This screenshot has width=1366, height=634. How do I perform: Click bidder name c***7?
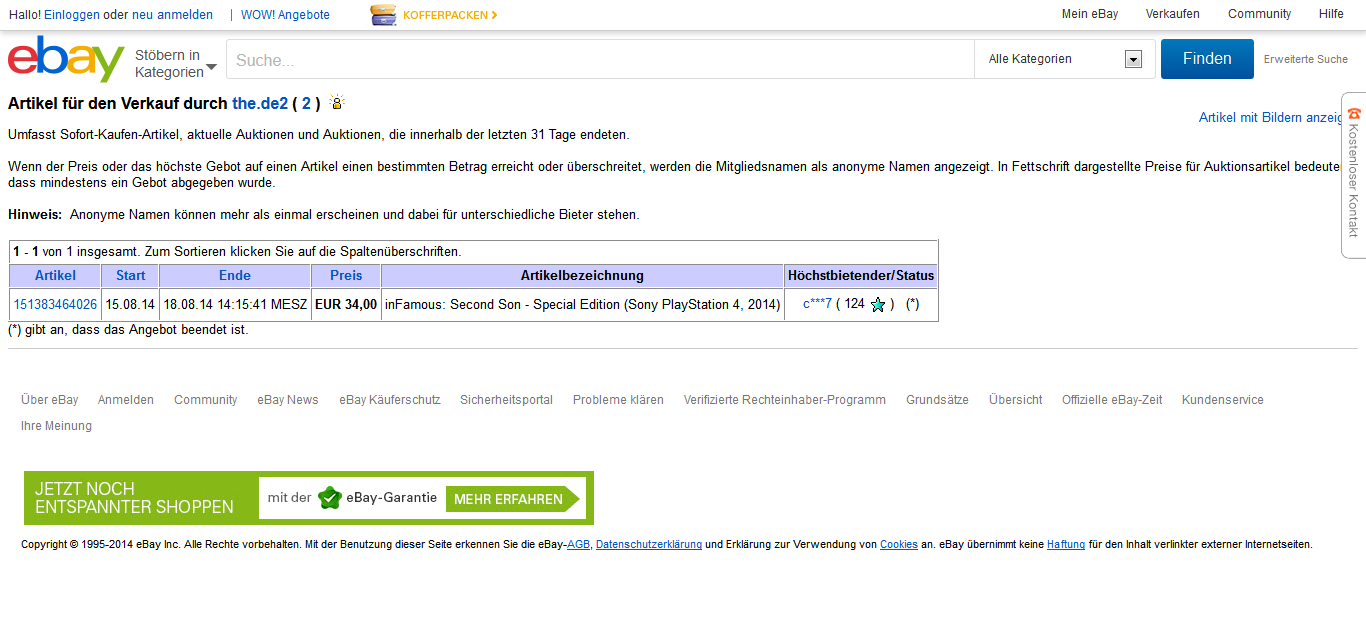[817, 304]
